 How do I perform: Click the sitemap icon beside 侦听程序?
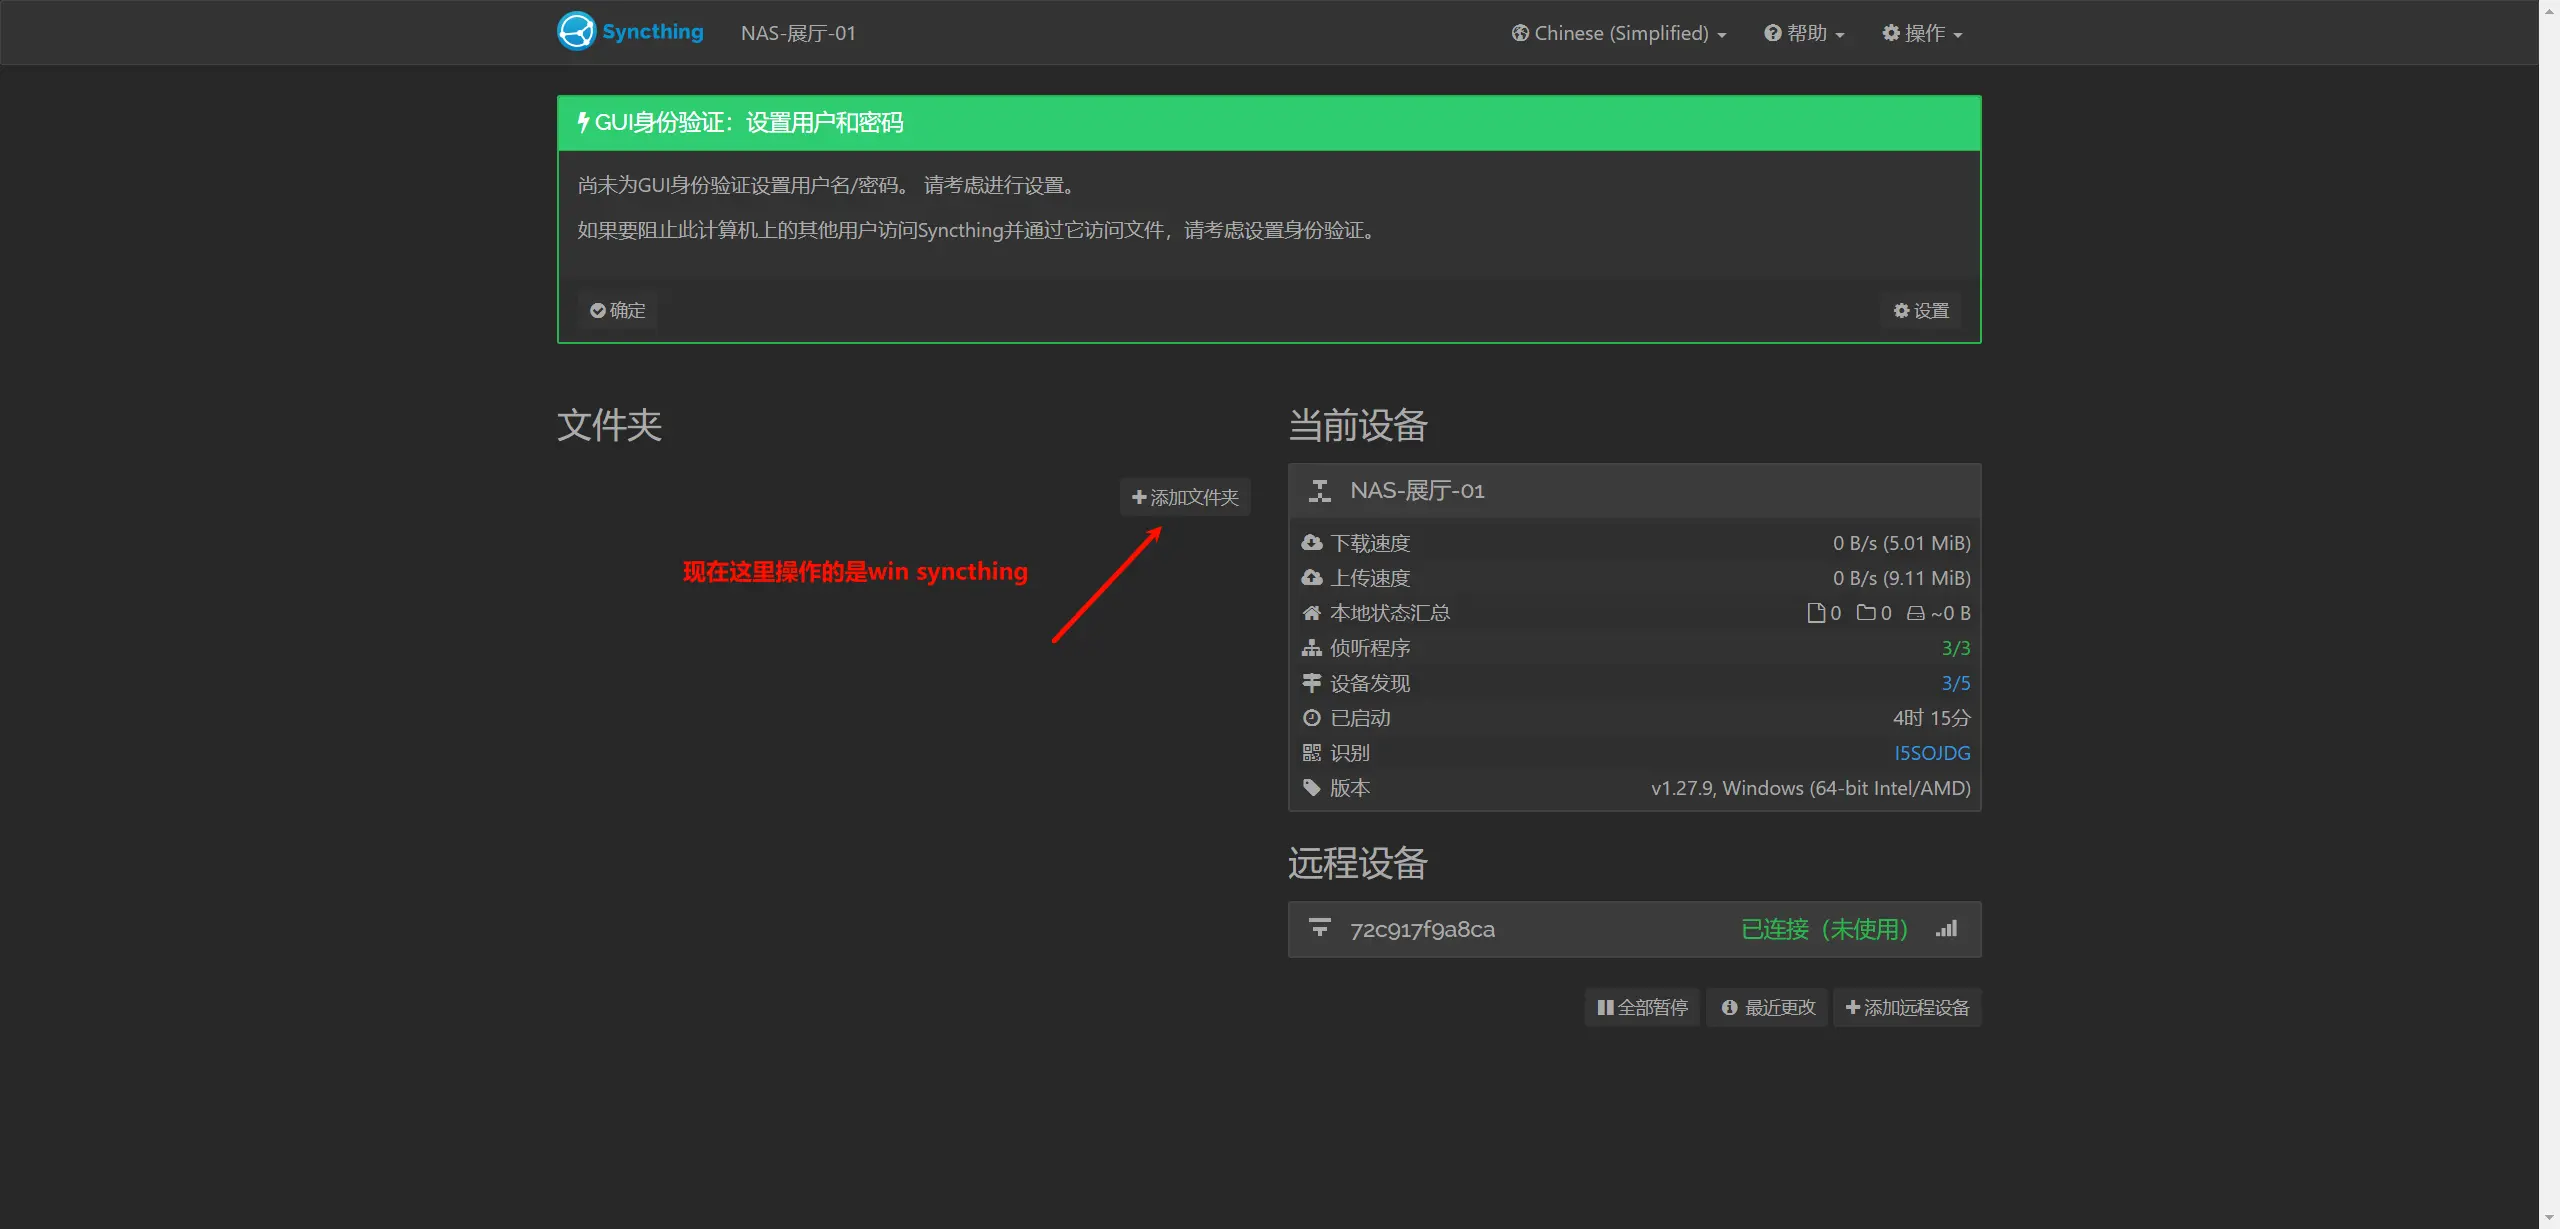[1312, 647]
